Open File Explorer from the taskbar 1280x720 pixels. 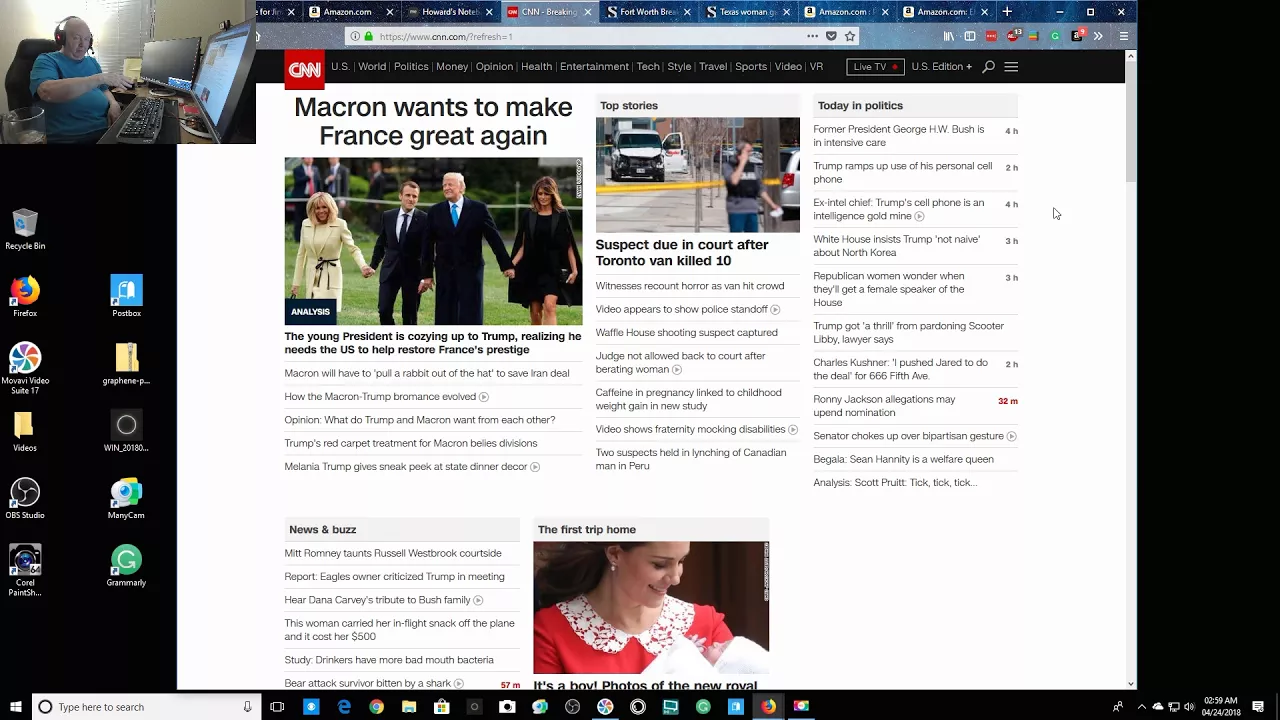(x=409, y=707)
